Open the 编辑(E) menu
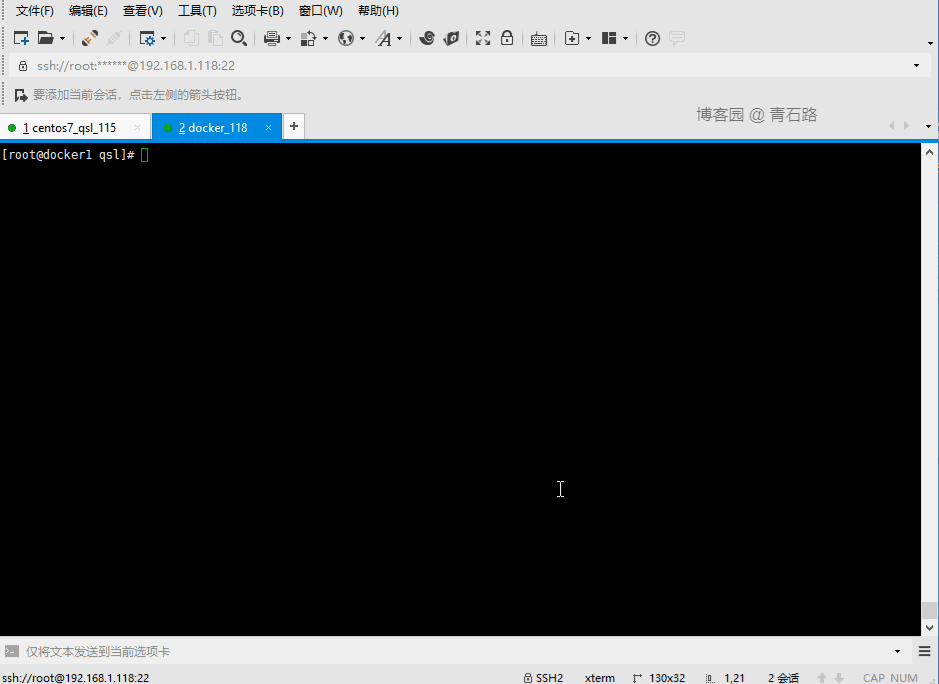939x684 pixels. (x=88, y=11)
